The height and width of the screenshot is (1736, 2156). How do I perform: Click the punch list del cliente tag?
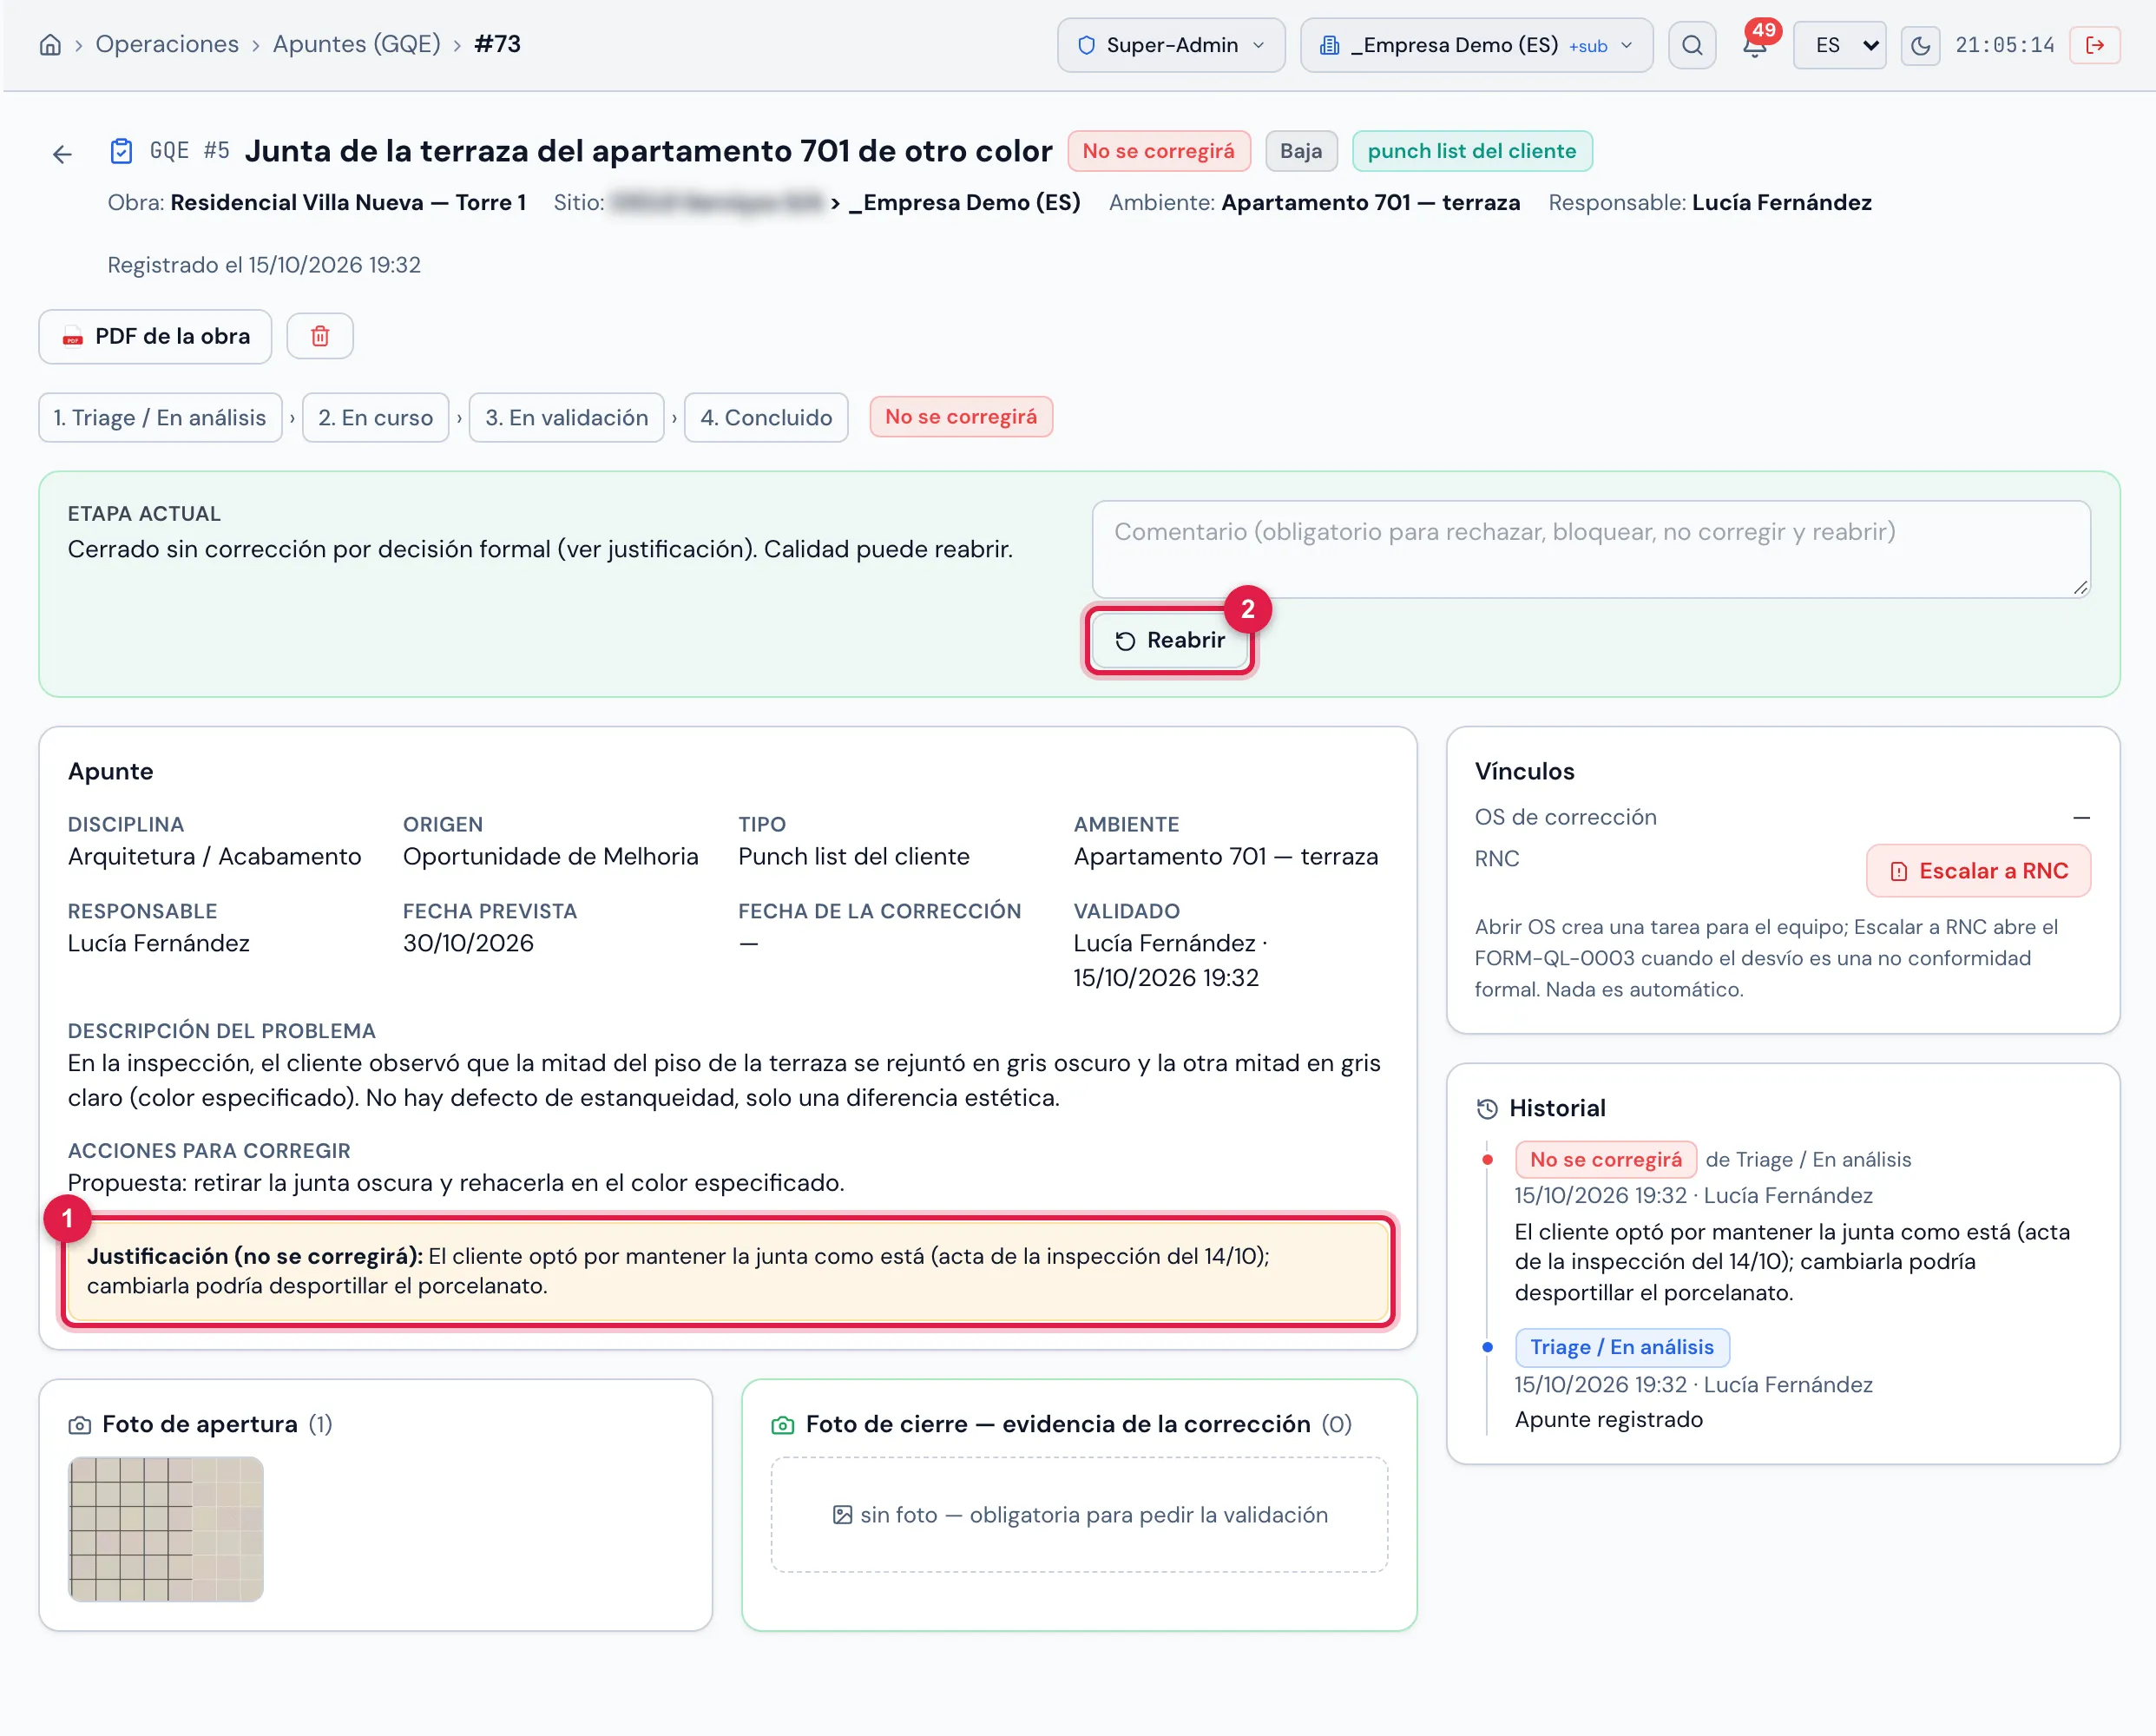tap(1472, 151)
